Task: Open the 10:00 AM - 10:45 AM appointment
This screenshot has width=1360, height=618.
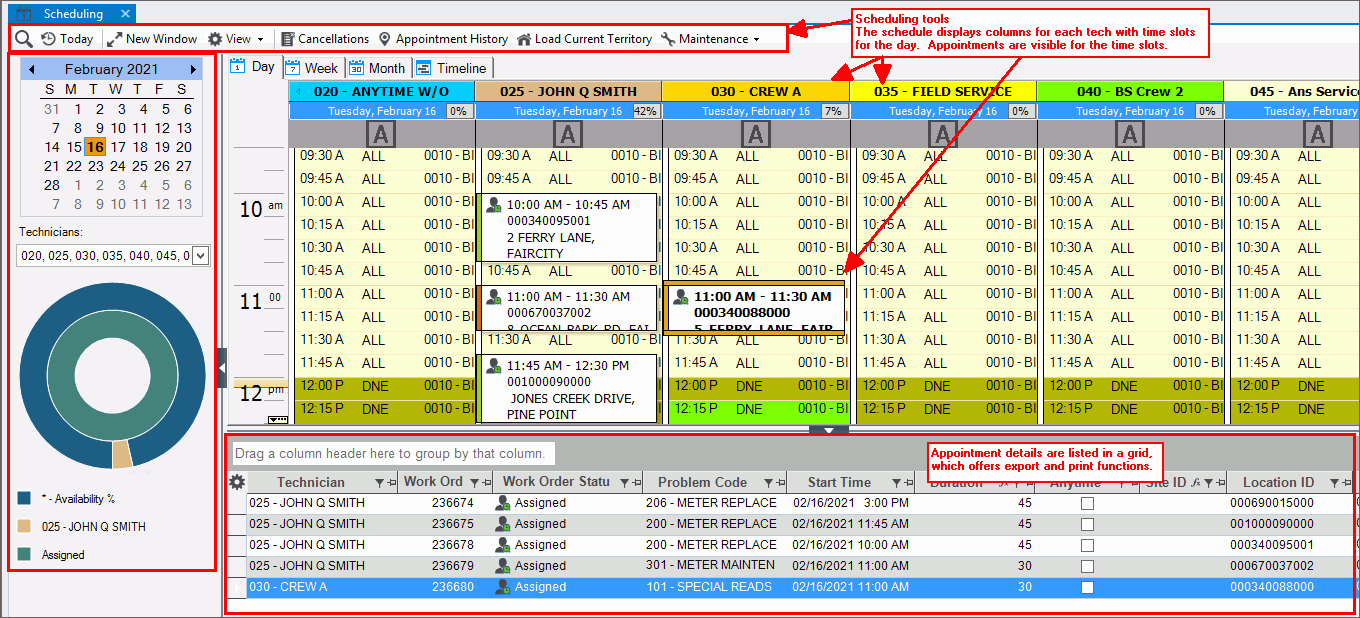Action: pos(568,227)
